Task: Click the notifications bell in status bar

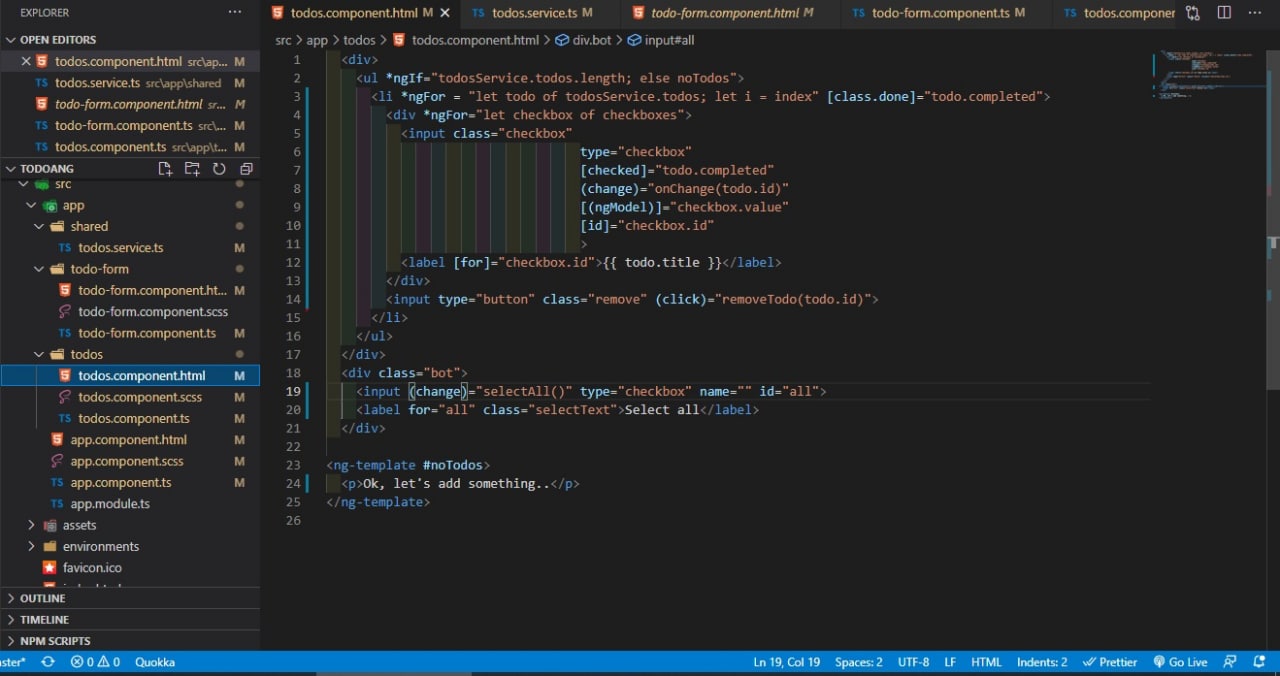Action: 1257,662
